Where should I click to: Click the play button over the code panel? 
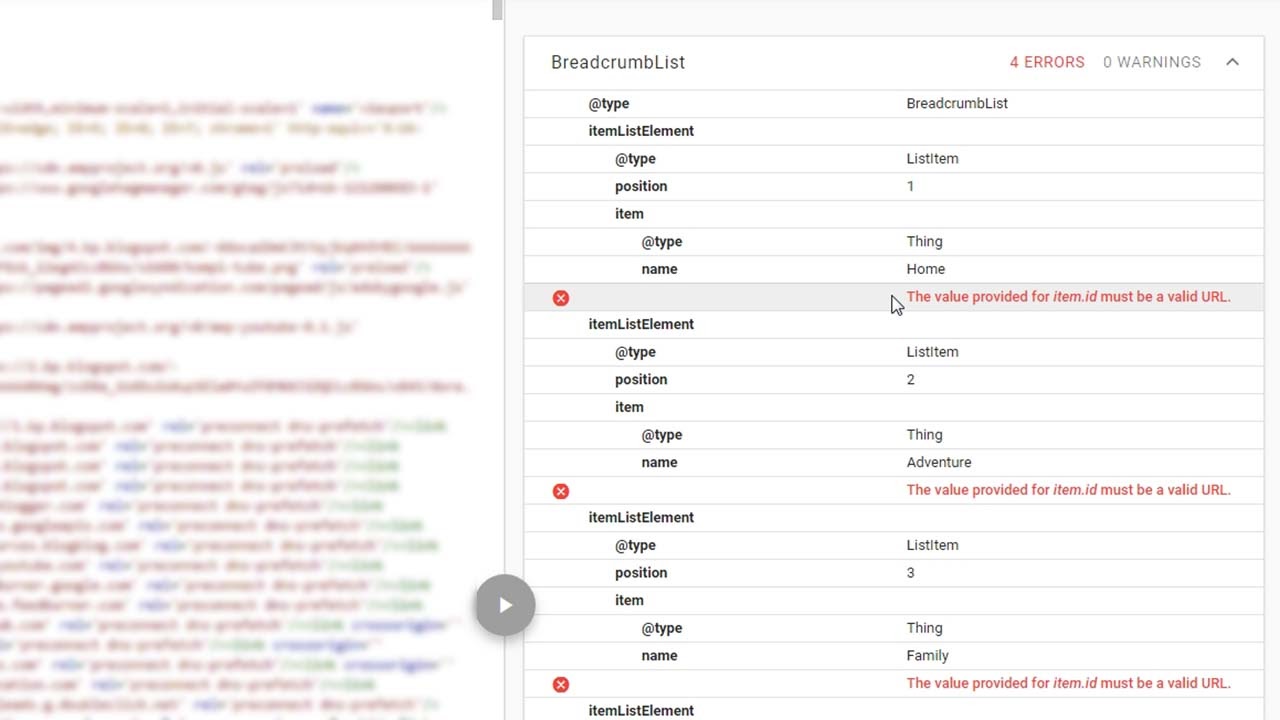tap(505, 605)
